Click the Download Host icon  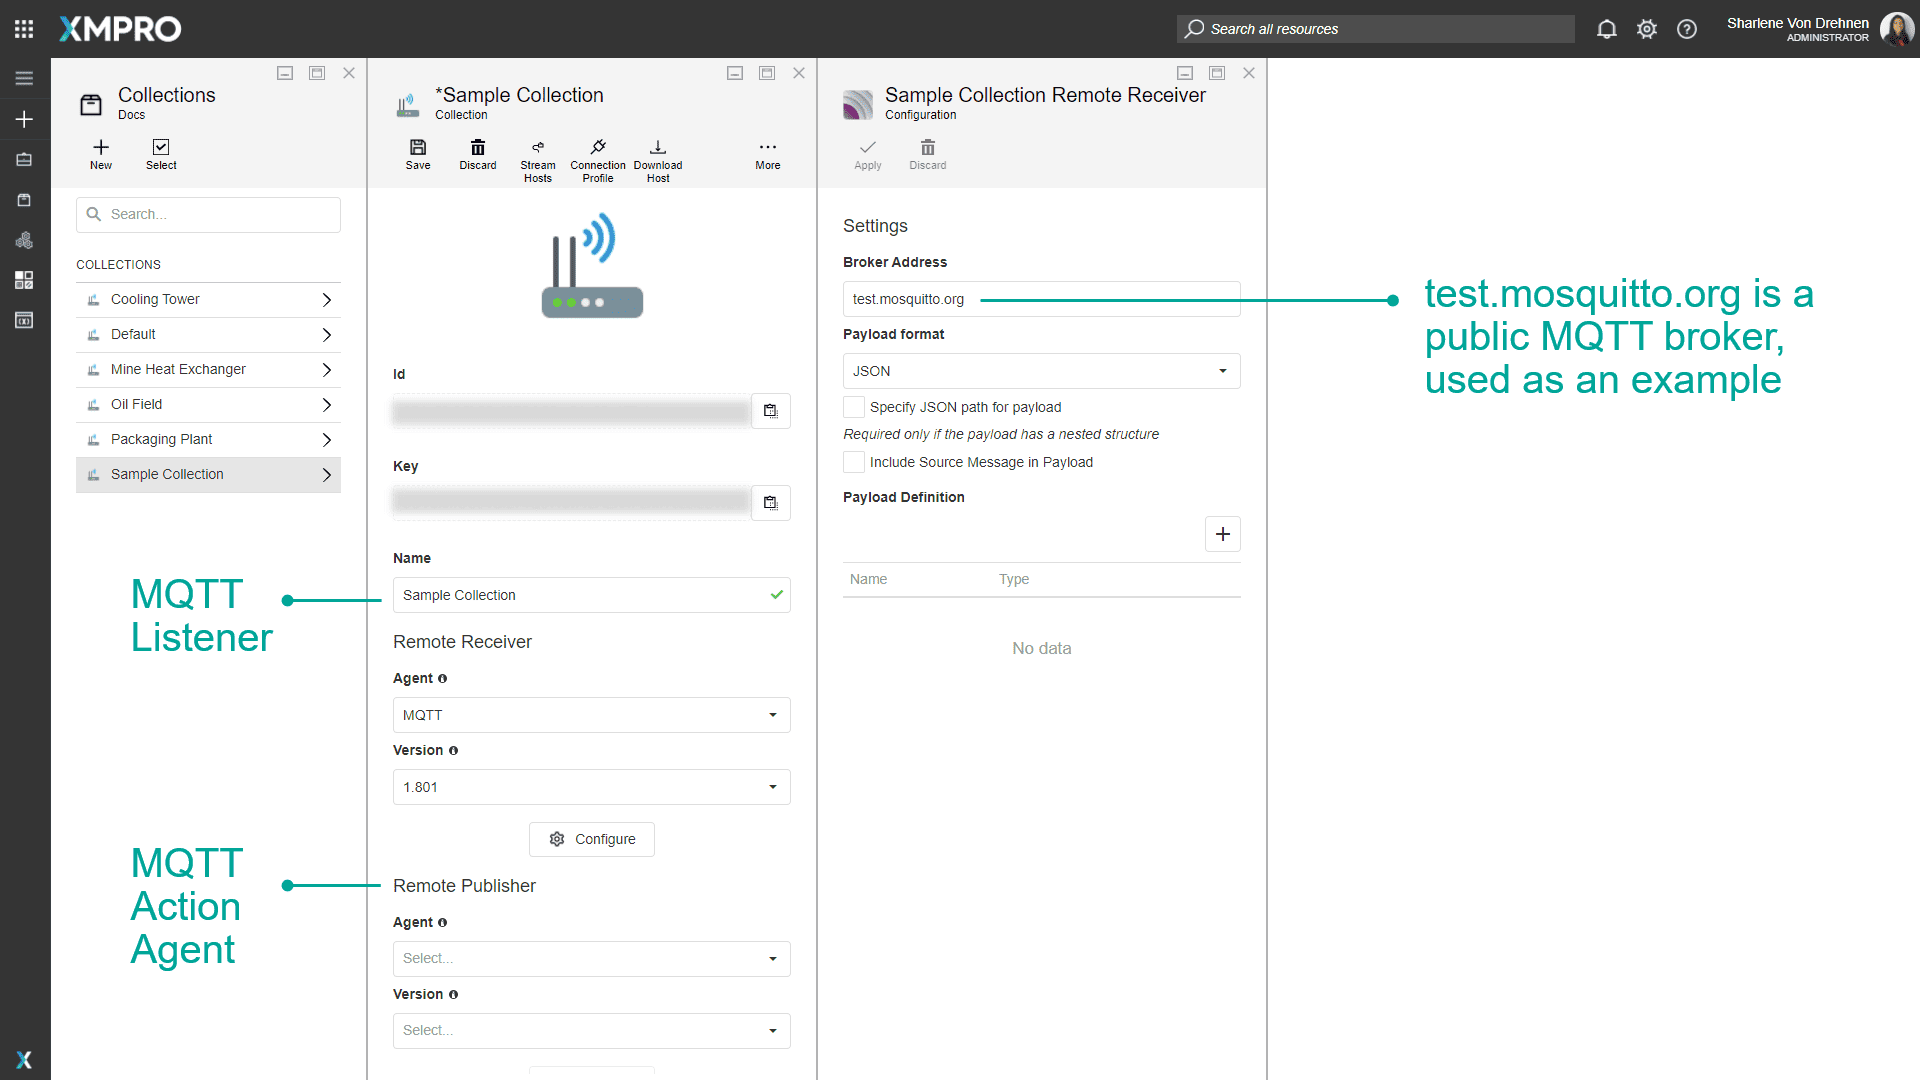(657, 157)
